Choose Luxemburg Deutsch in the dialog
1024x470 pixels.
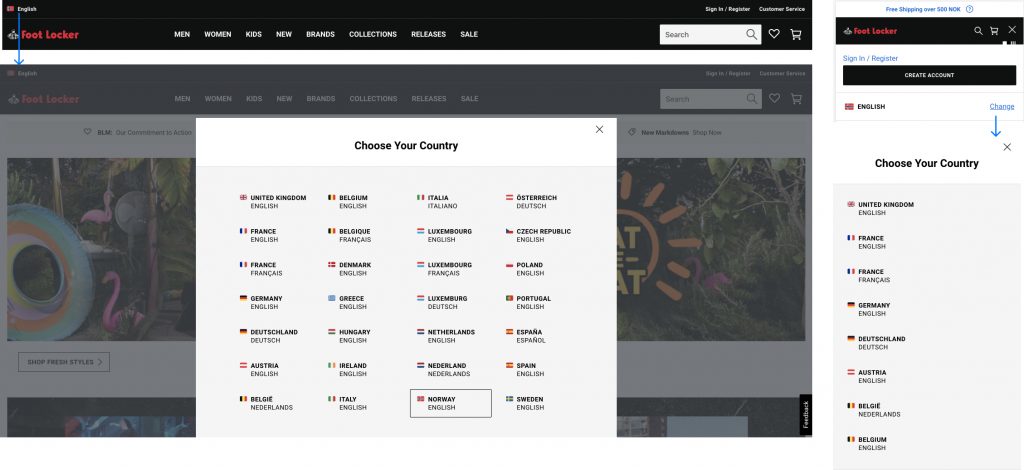pyautogui.click(x=442, y=302)
